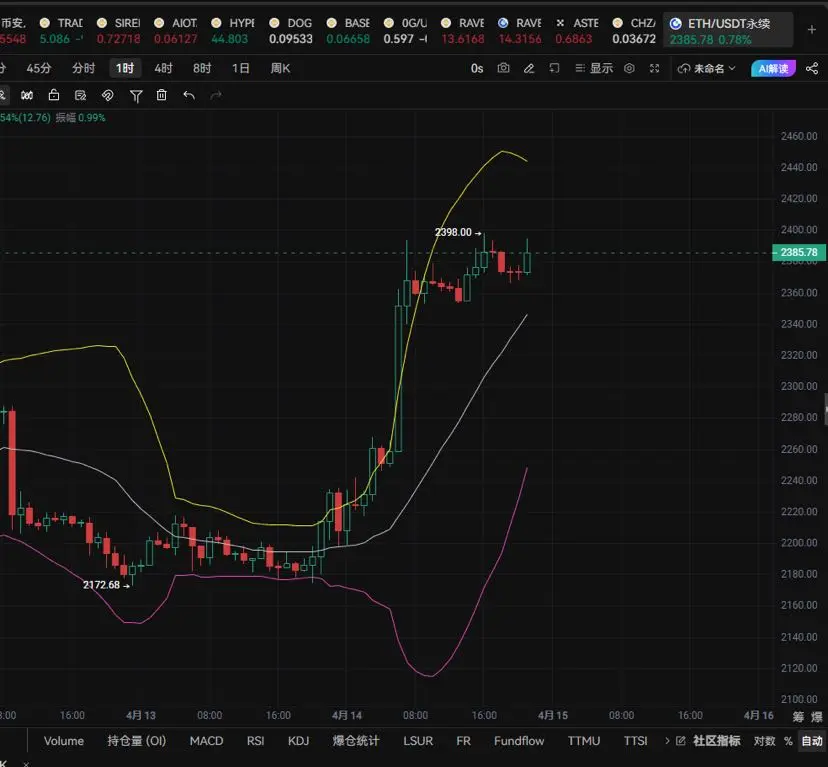Select the 1时 timeframe
The image size is (828, 767).
click(x=125, y=68)
